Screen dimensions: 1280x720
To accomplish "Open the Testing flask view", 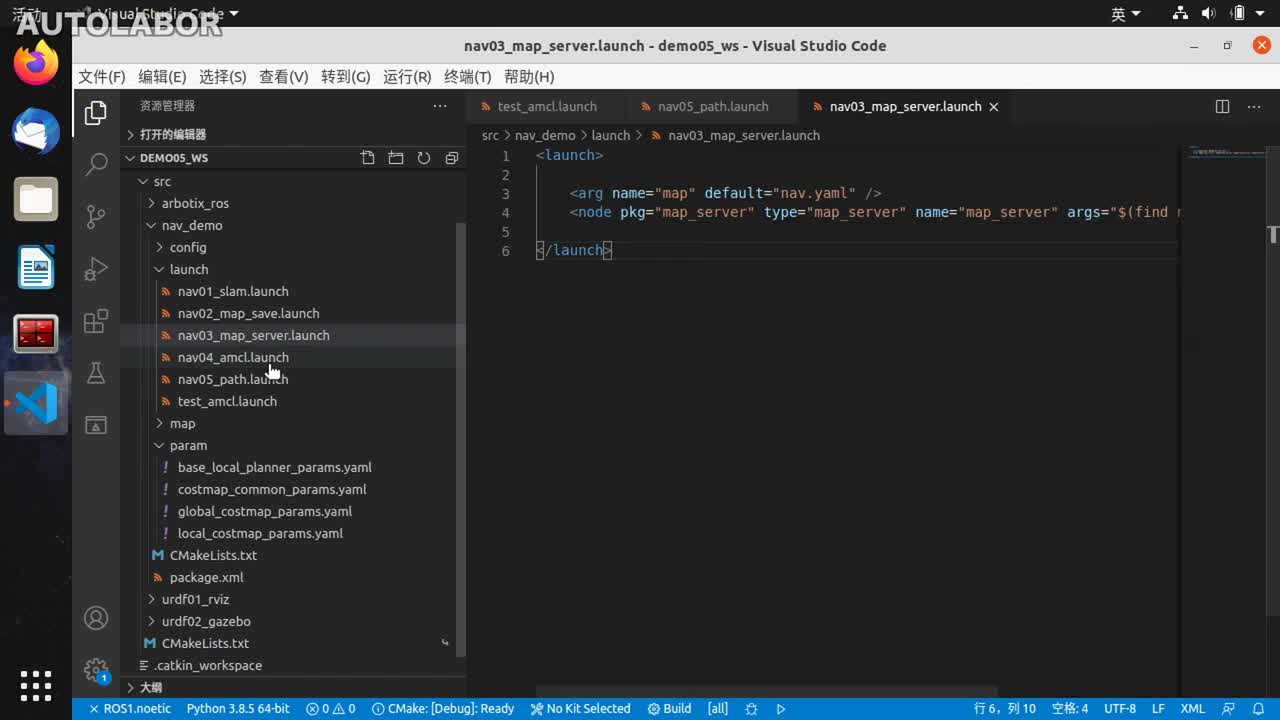I will tap(96, 373).
